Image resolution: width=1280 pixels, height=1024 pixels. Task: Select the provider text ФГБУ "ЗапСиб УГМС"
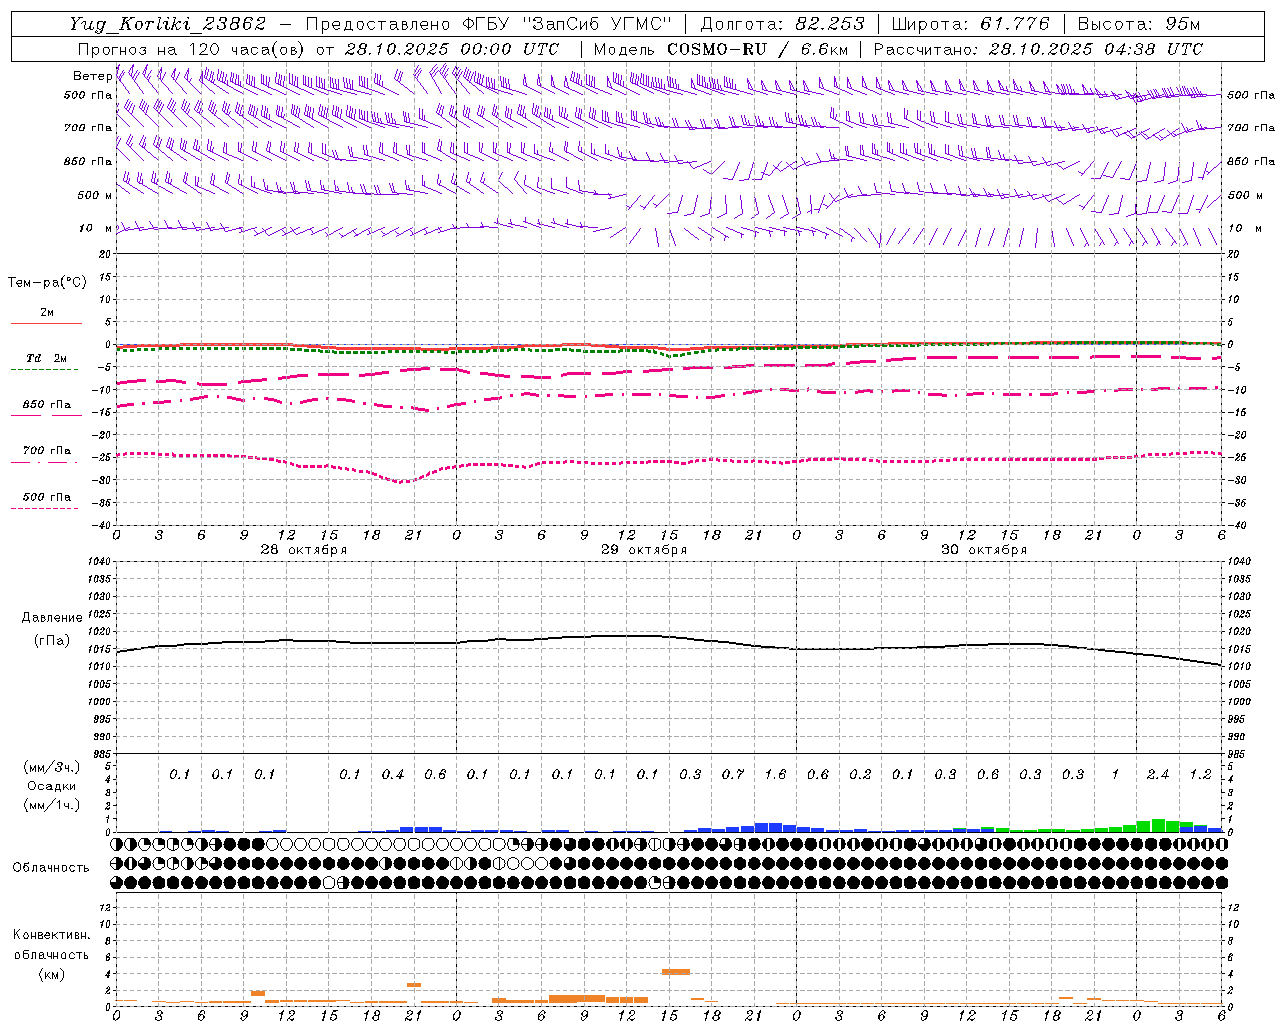tap(567, 24)
